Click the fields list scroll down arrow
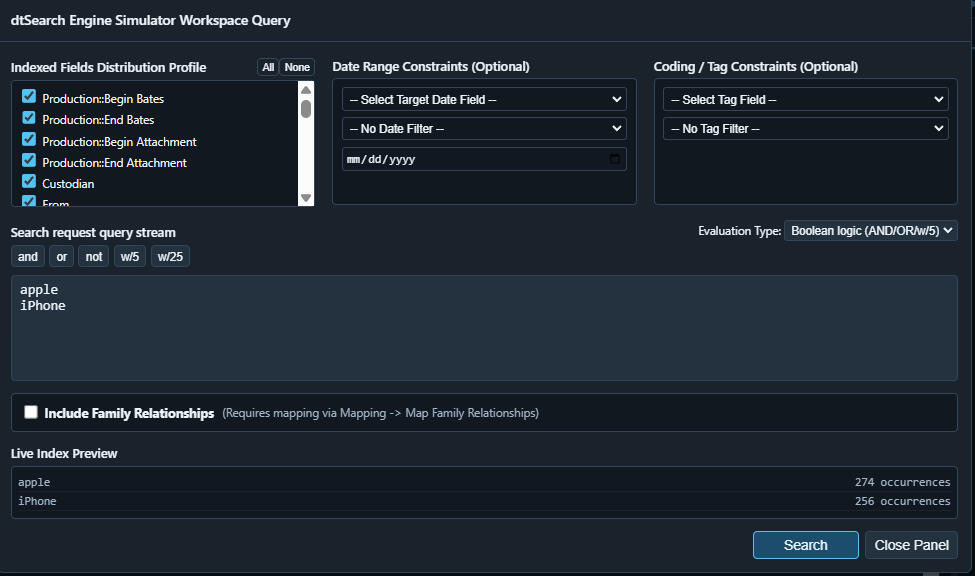The image size is (975, 576). 306,198
